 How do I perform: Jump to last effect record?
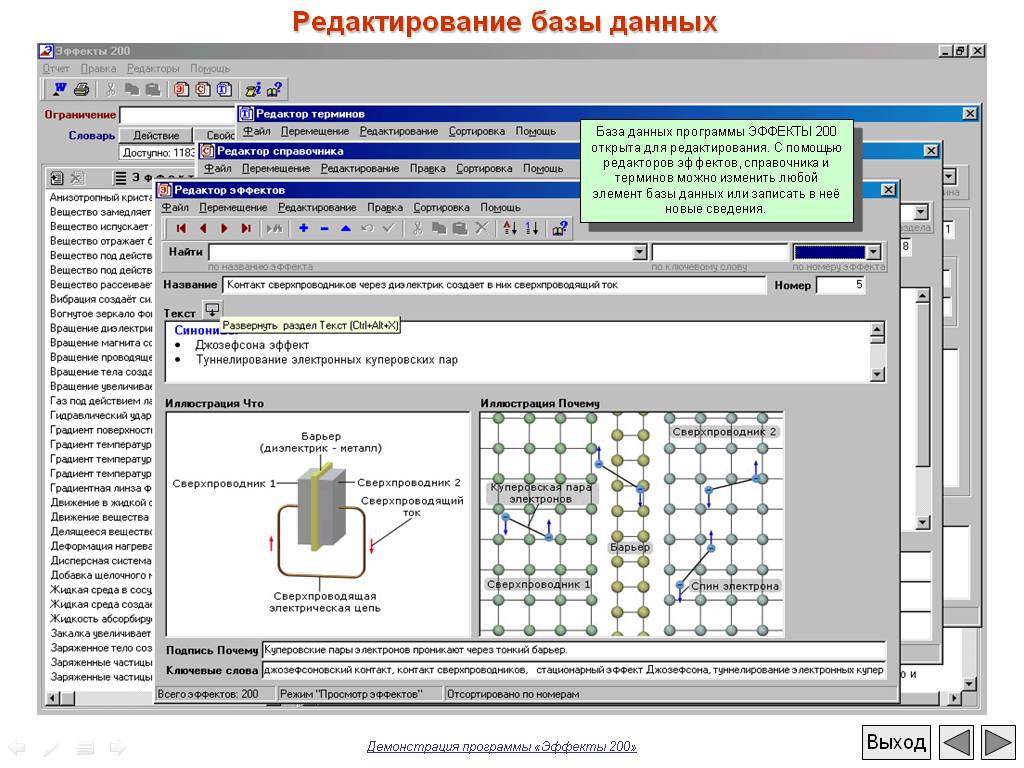click(246, 229)
